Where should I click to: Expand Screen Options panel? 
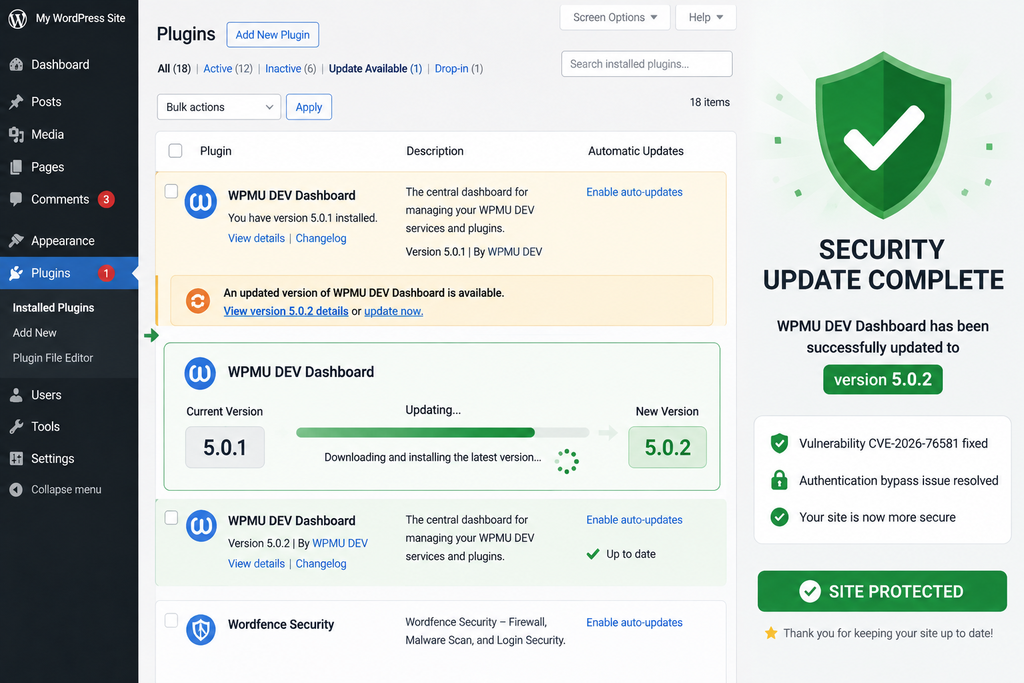(615, 18)
